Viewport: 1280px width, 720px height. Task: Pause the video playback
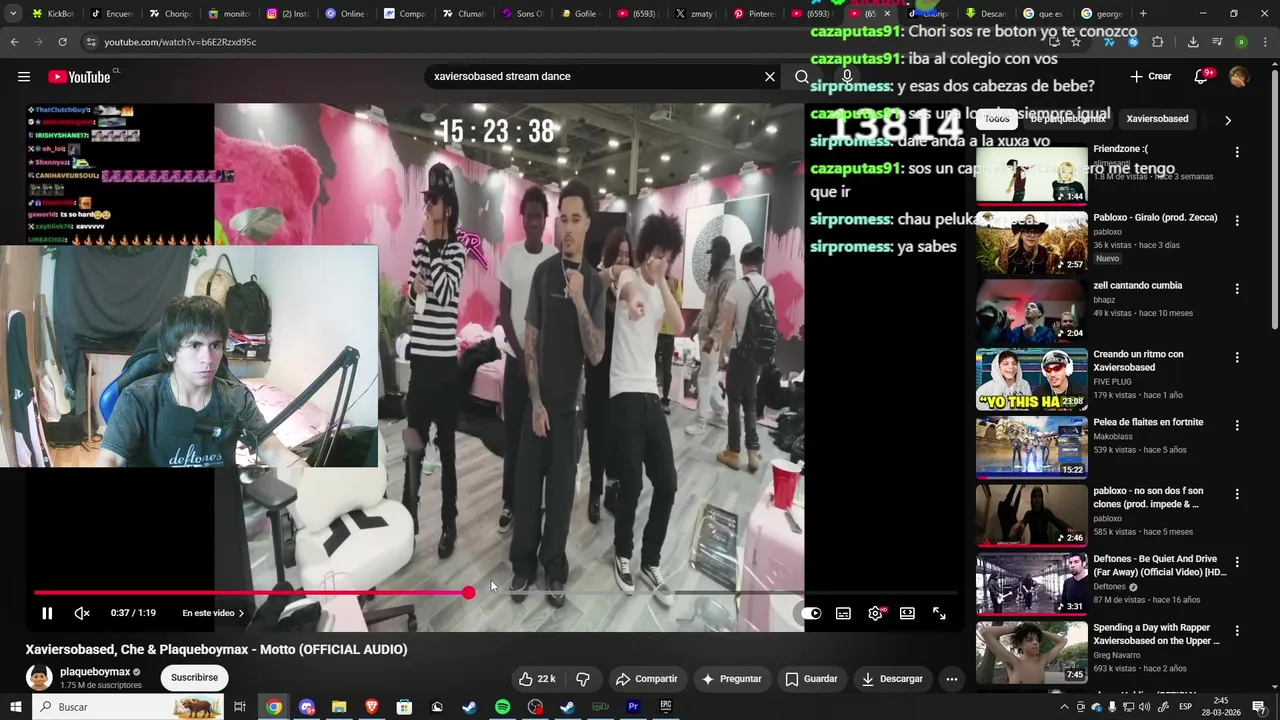click(x=47, y=613)
